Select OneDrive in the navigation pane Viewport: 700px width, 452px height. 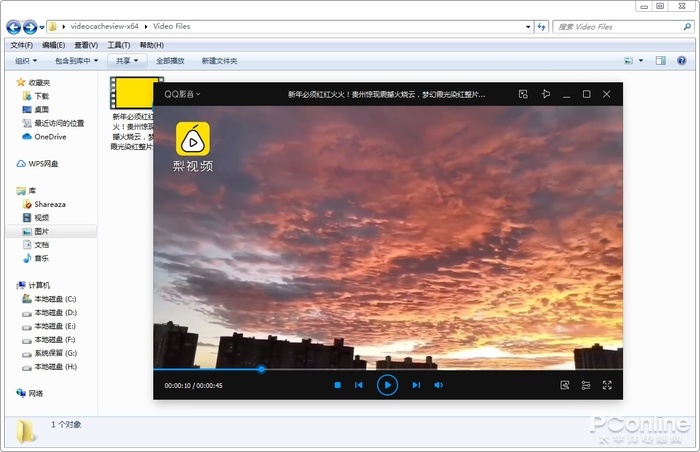coord(49,137)
